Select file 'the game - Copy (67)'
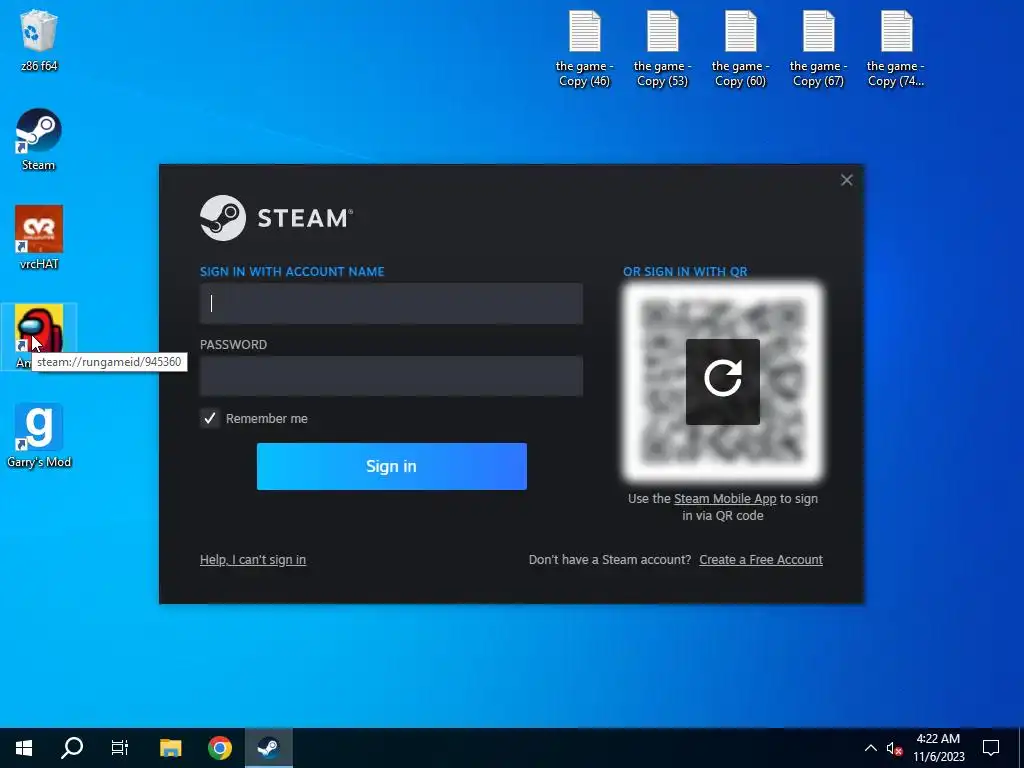Viewport: 1024px width, 768px height. (x=818, y=49)
